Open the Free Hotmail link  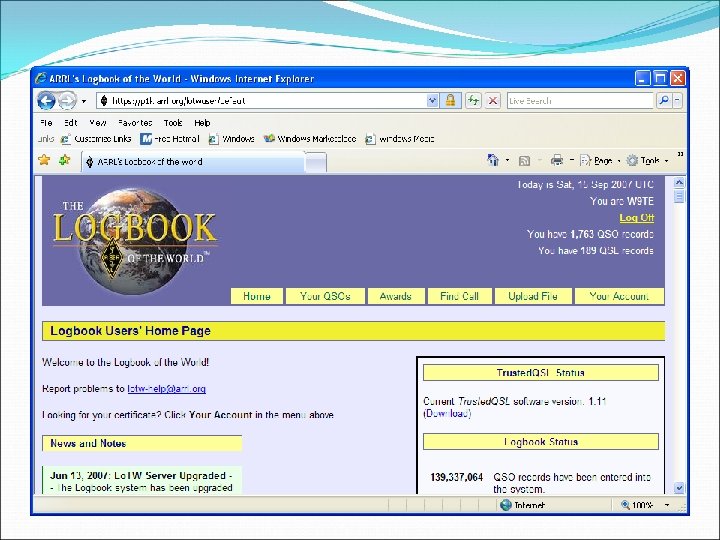170,139
